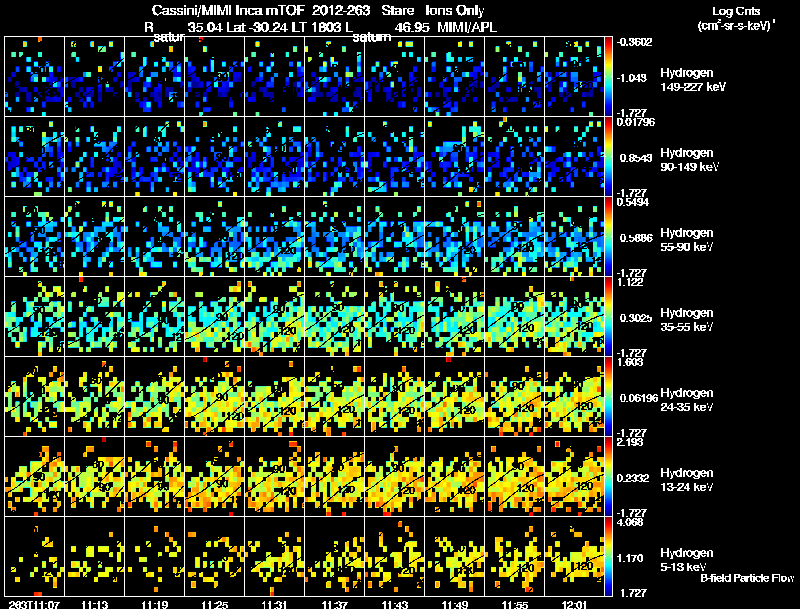
Task: Open the 11:31 panel in the 55-90 keV row
Action: pos(274,237)
